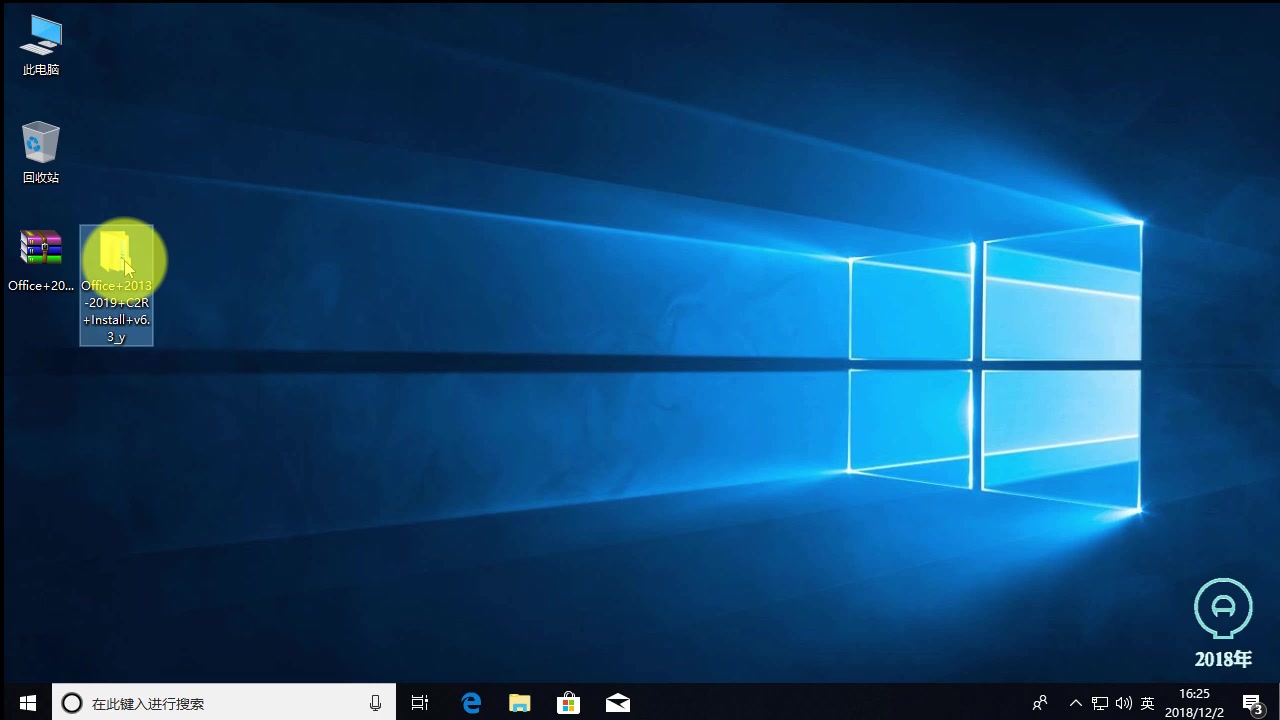Open the People icon in the tray
This screenshot has width=1280, height=720.
click(1040, 703)
